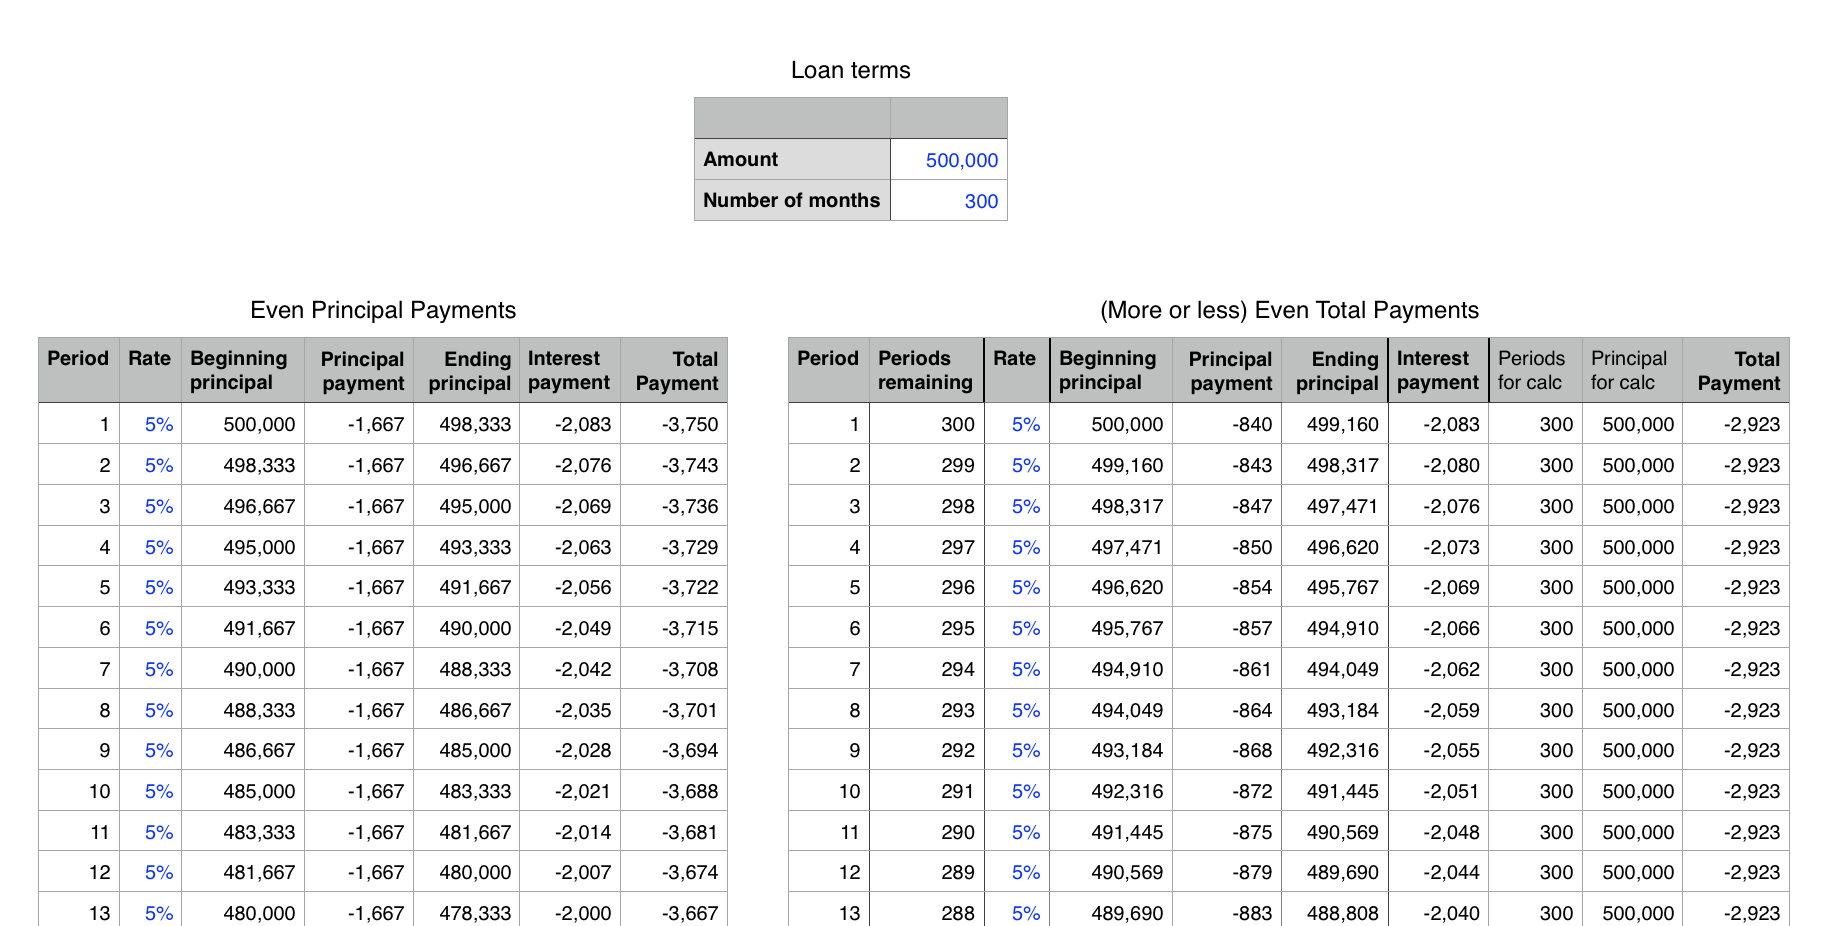Select Amount value 500,000 in Loan terms
The height and width of the screenshot is (926, 1838).
click(x=949, y=160)
